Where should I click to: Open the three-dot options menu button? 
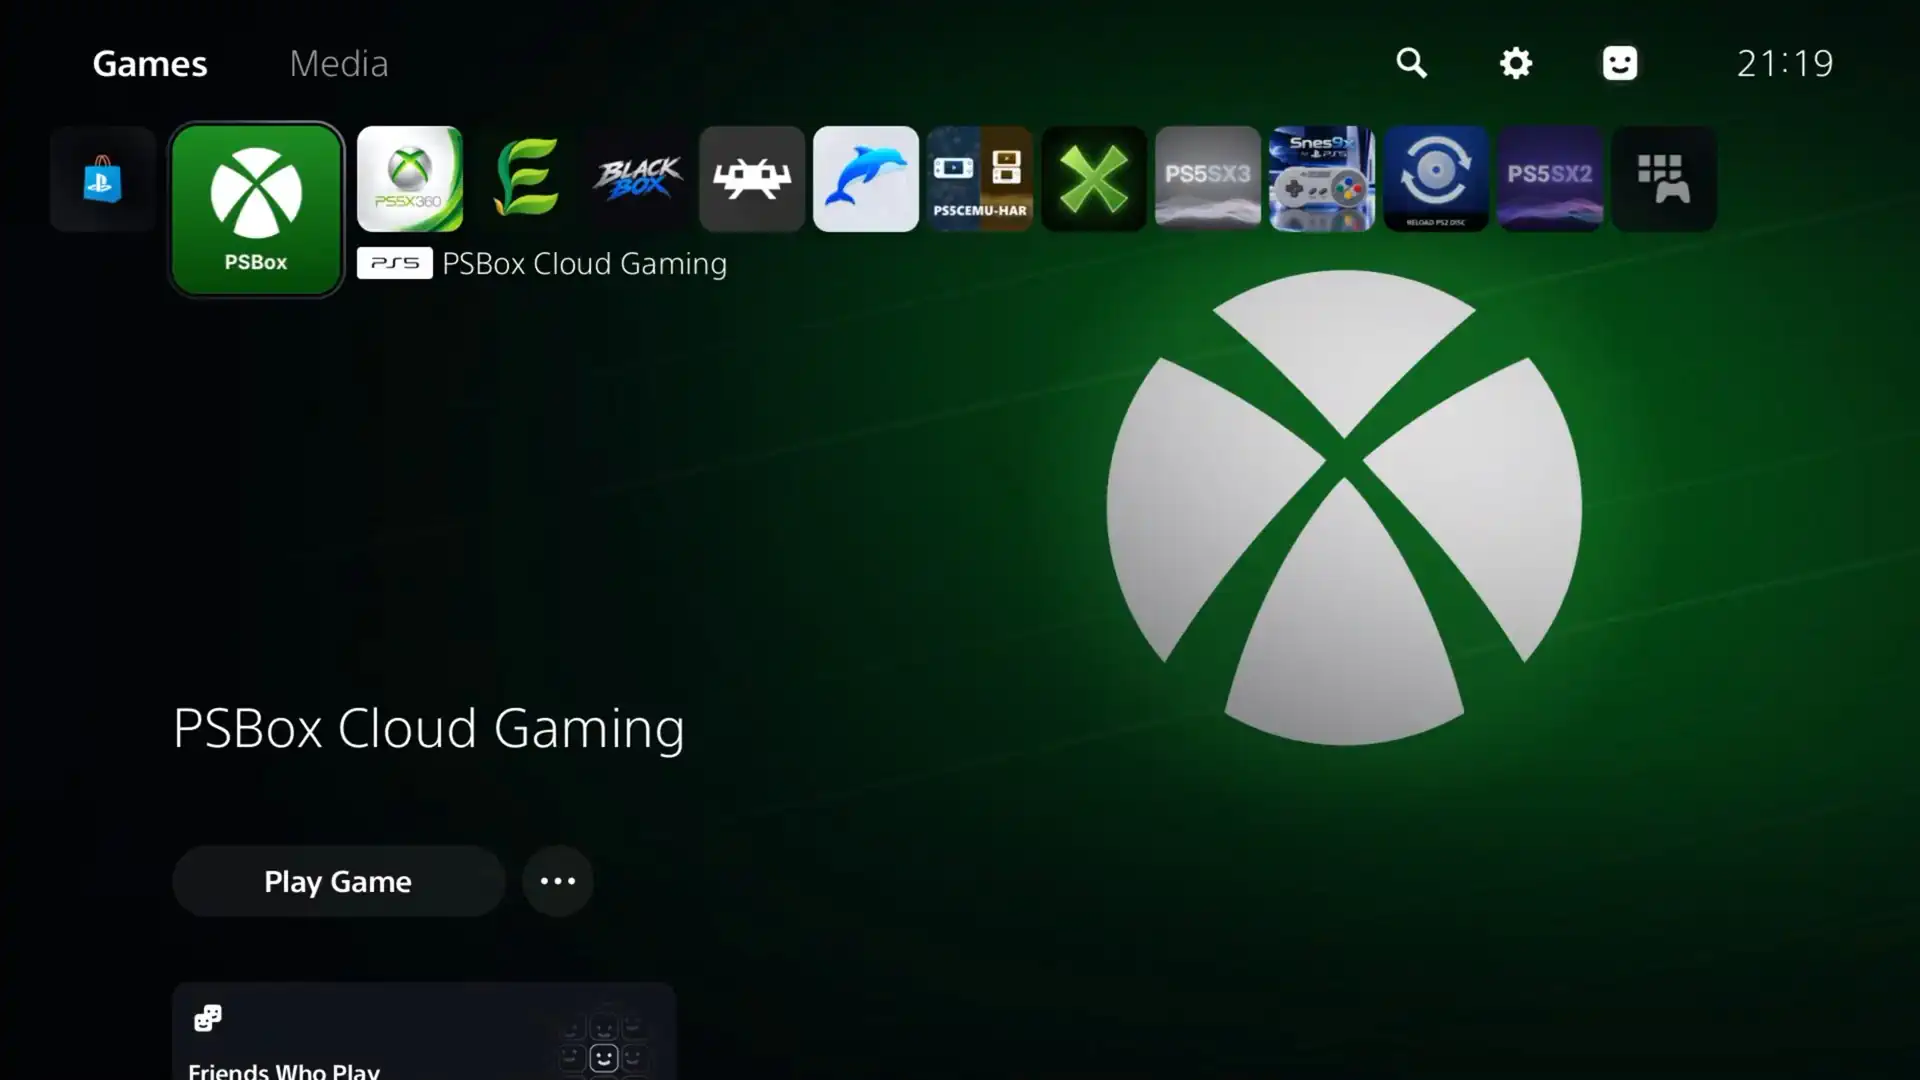pyautogui.click(x=558, y=881)
